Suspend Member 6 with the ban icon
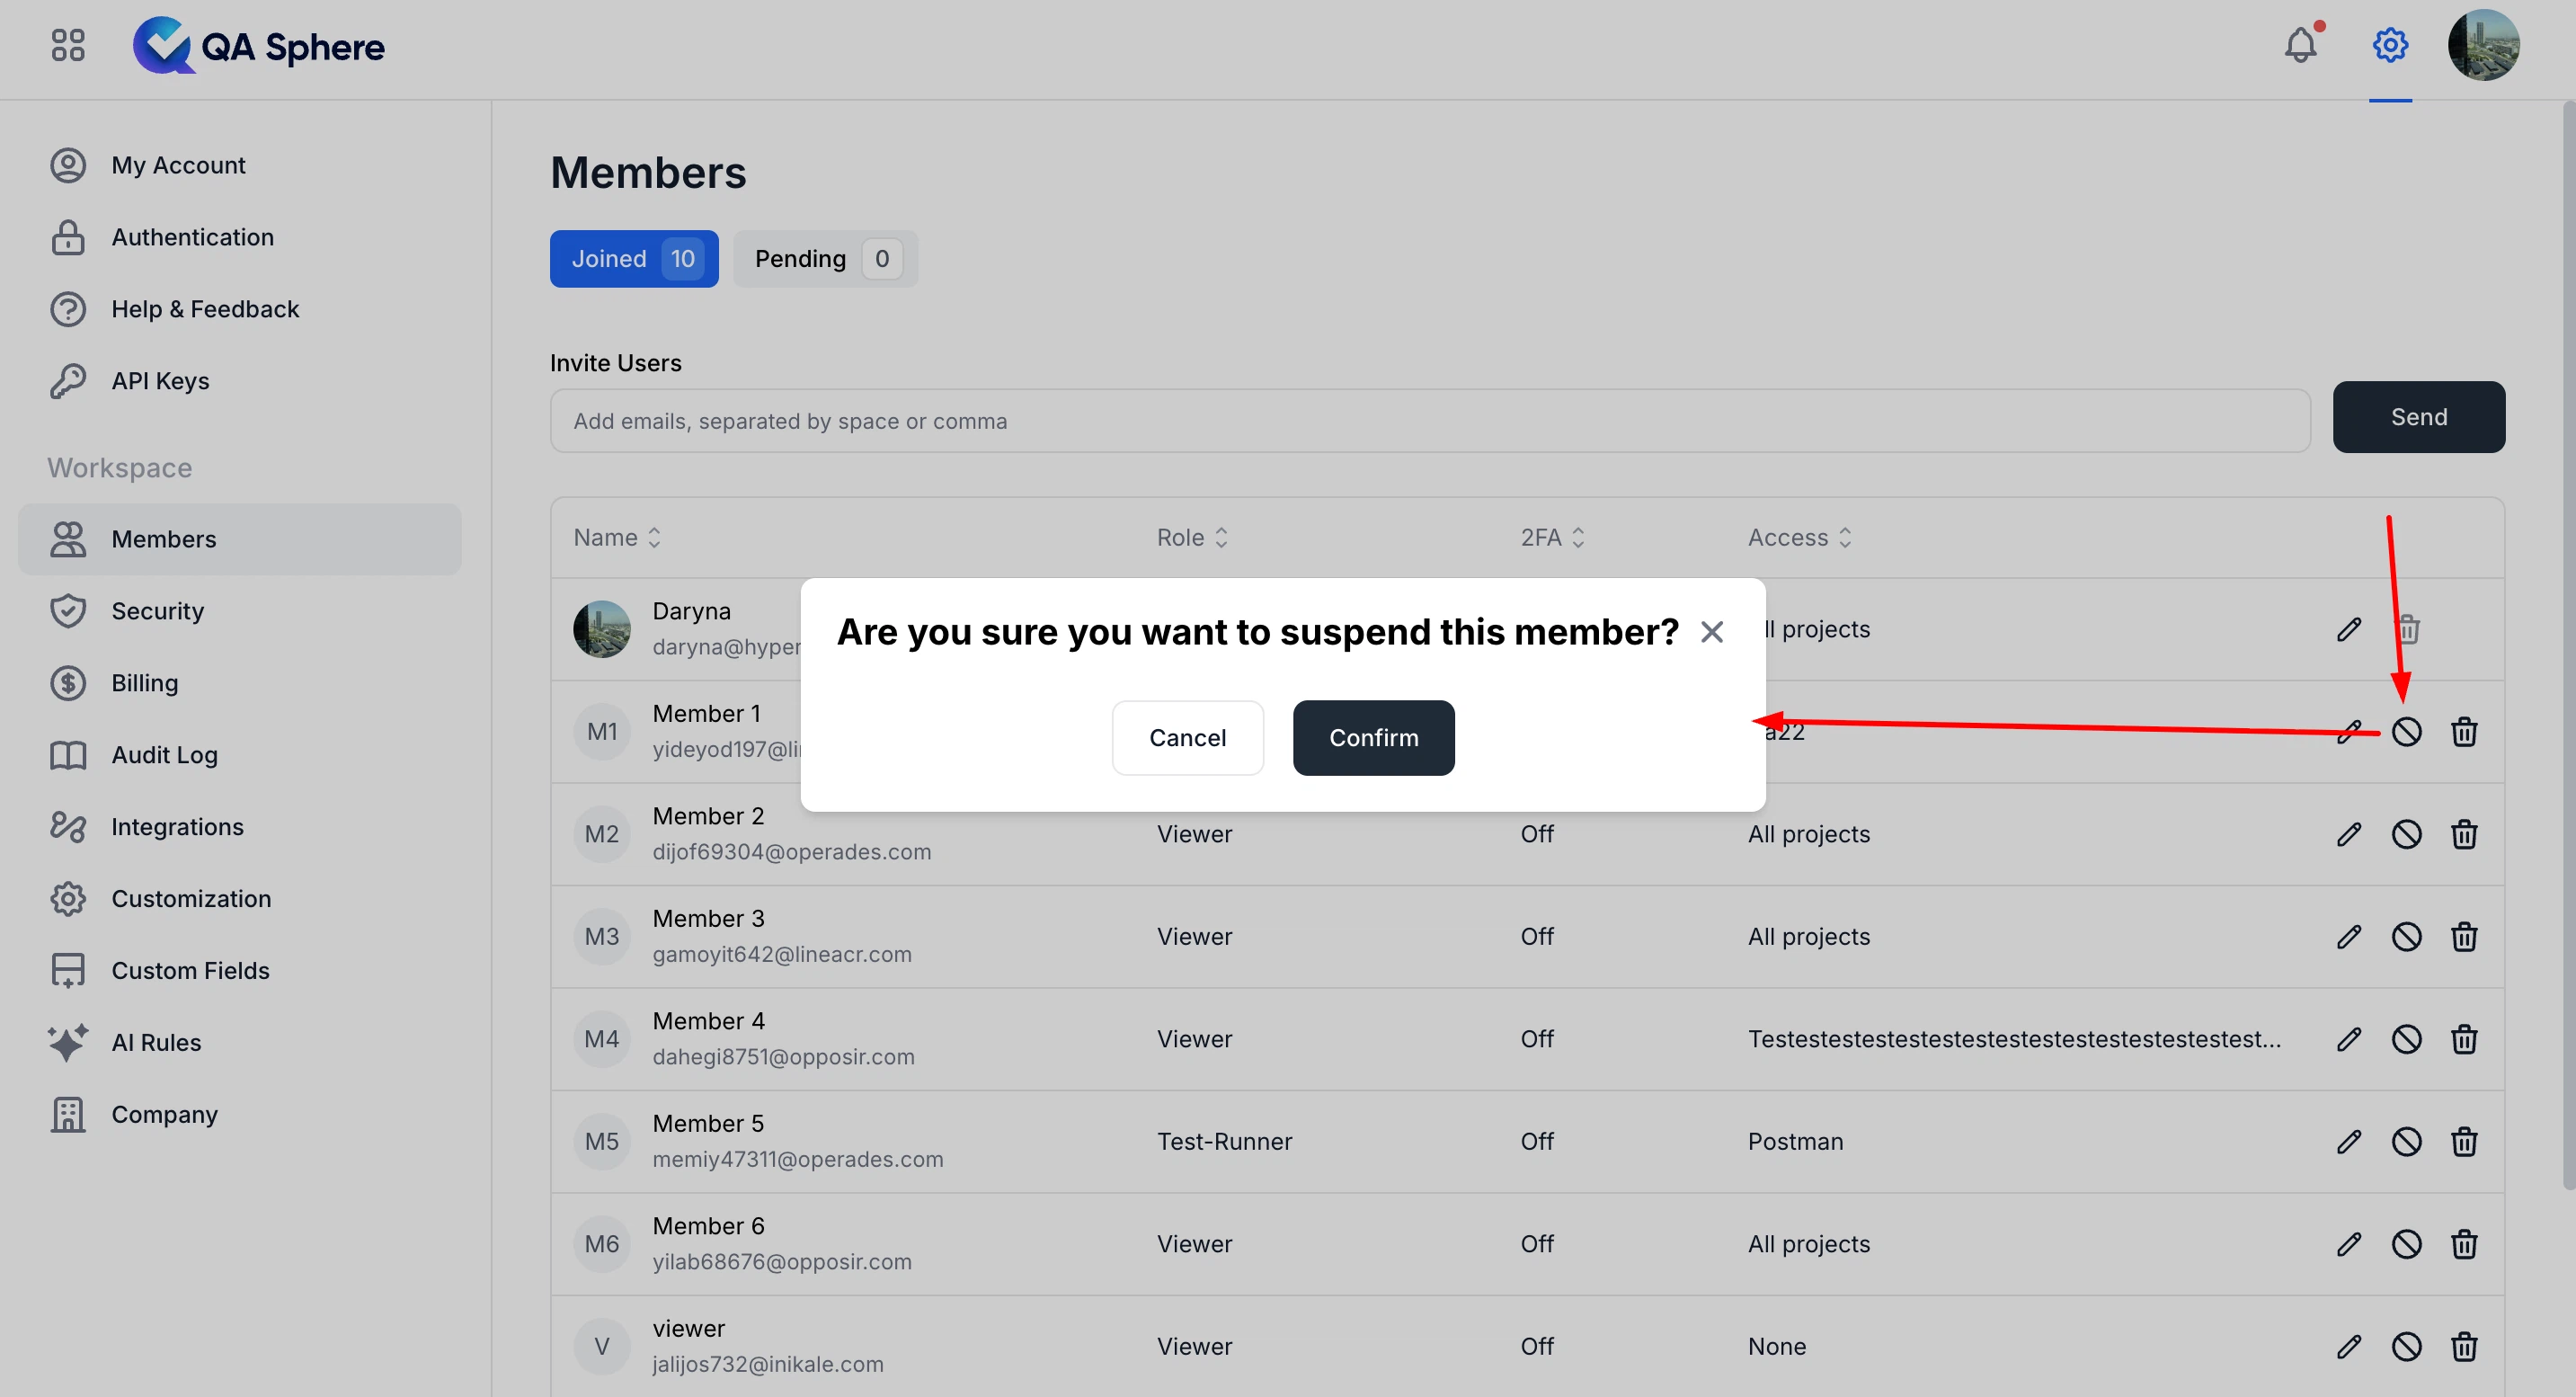This screenshot has width=2576, height=1397. pyautogui.click(x=2407, y=1243)
